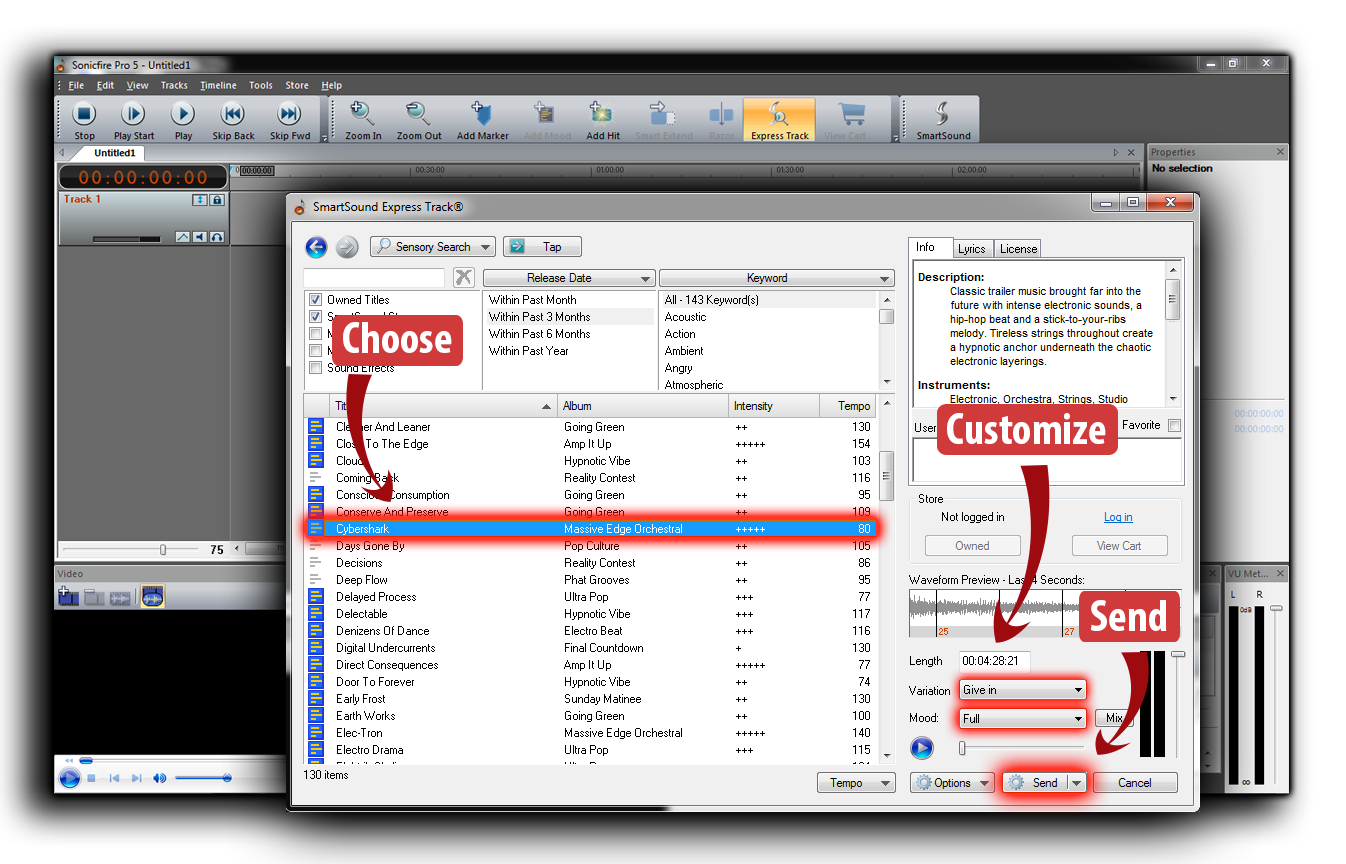Click the Add Marker toolbar icon

click(x=483, y=120)
